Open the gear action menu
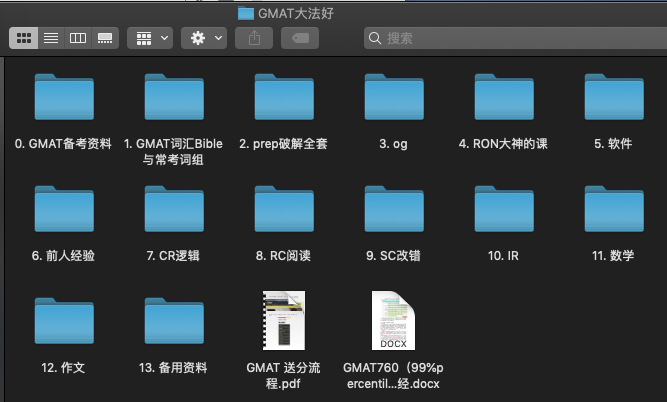 [x=204, y=38]
